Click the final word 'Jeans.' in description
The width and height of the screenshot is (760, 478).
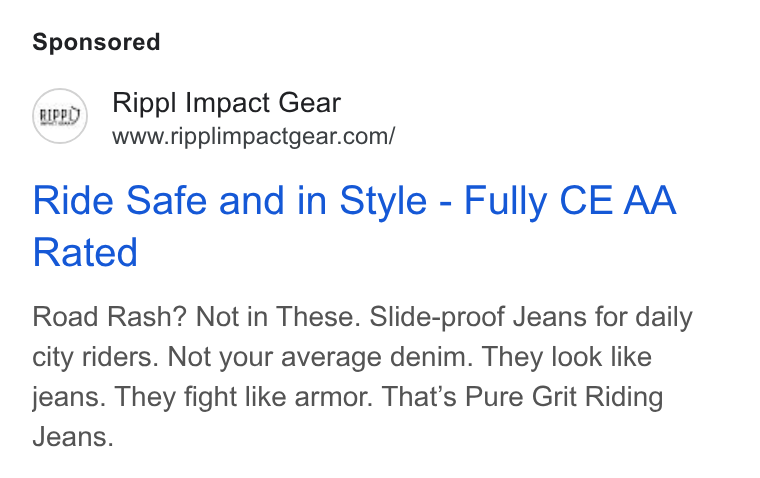pyautogui.click(x=73, y=437)
